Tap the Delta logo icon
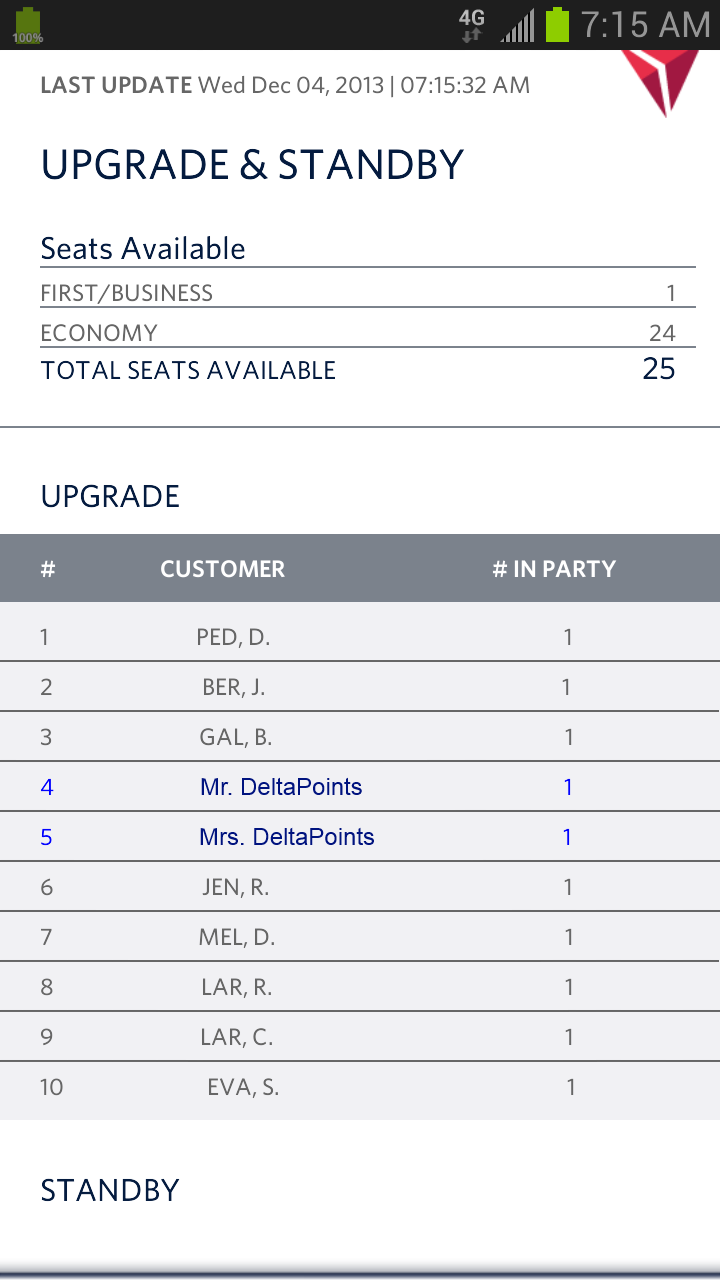Viewport: 720px width, 1280px height. tap(660, 78)
